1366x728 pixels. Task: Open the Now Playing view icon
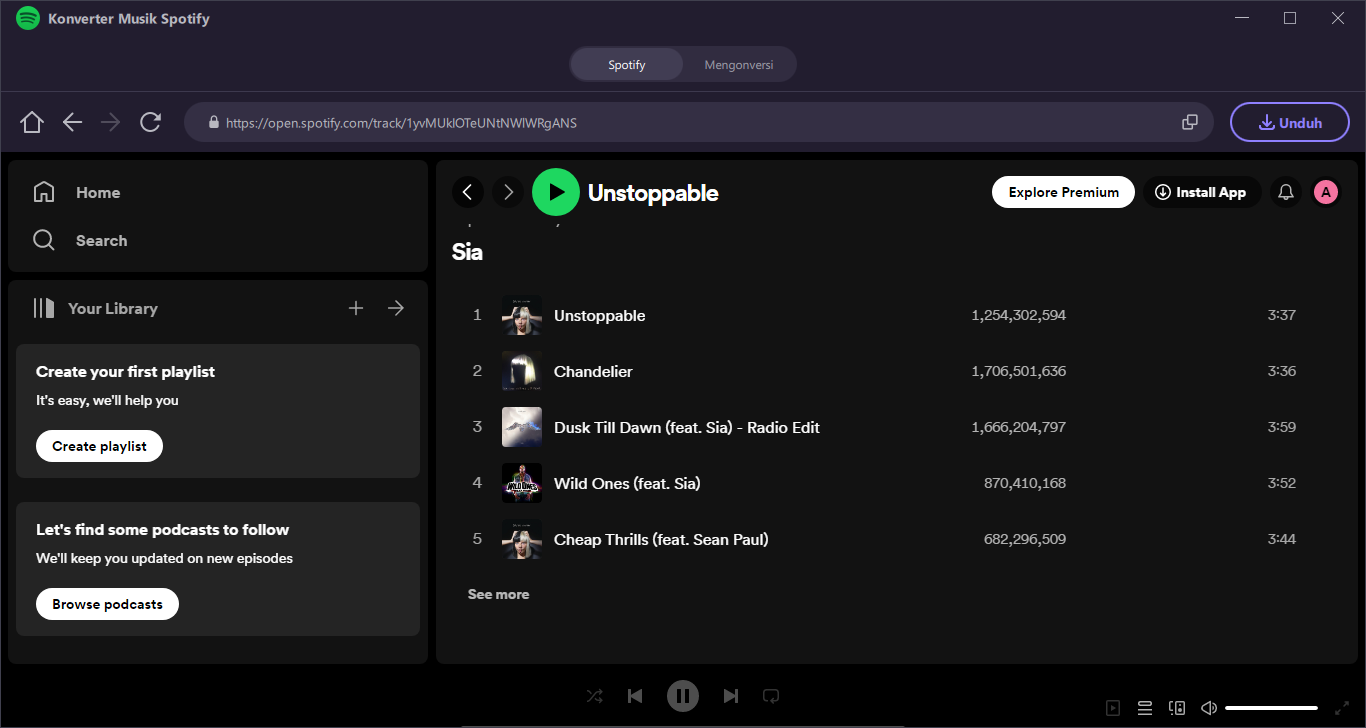(x=1113, y=708)
